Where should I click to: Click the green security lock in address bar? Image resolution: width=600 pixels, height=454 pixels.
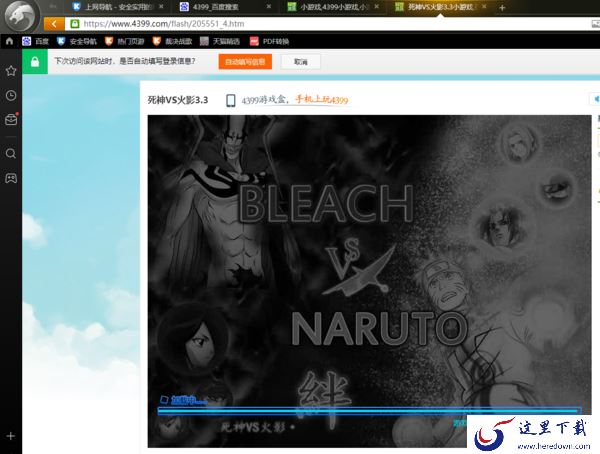tap(75, 24)
